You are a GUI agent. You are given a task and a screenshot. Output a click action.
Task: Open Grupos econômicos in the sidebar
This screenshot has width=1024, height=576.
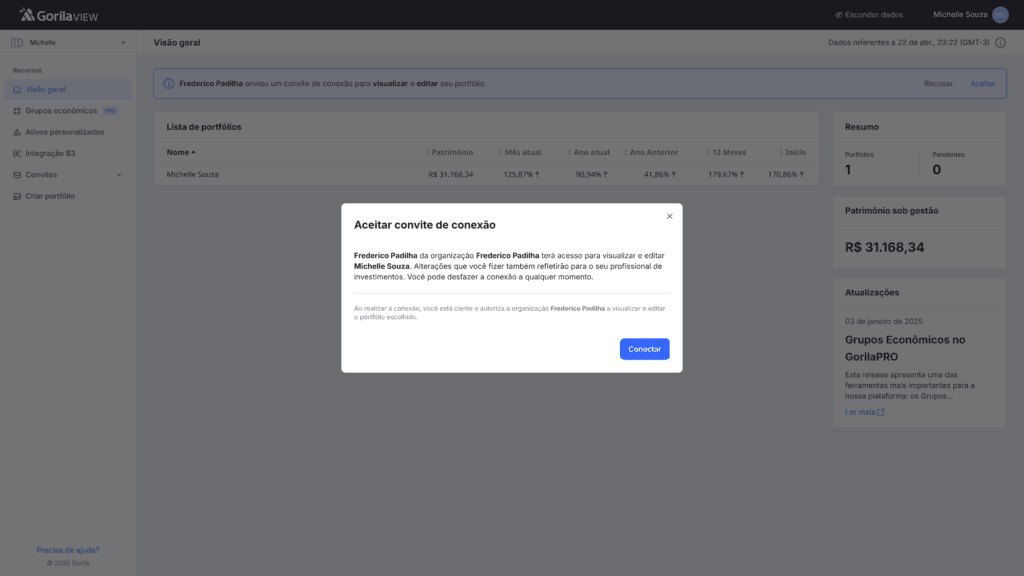[x=61, y=111]
